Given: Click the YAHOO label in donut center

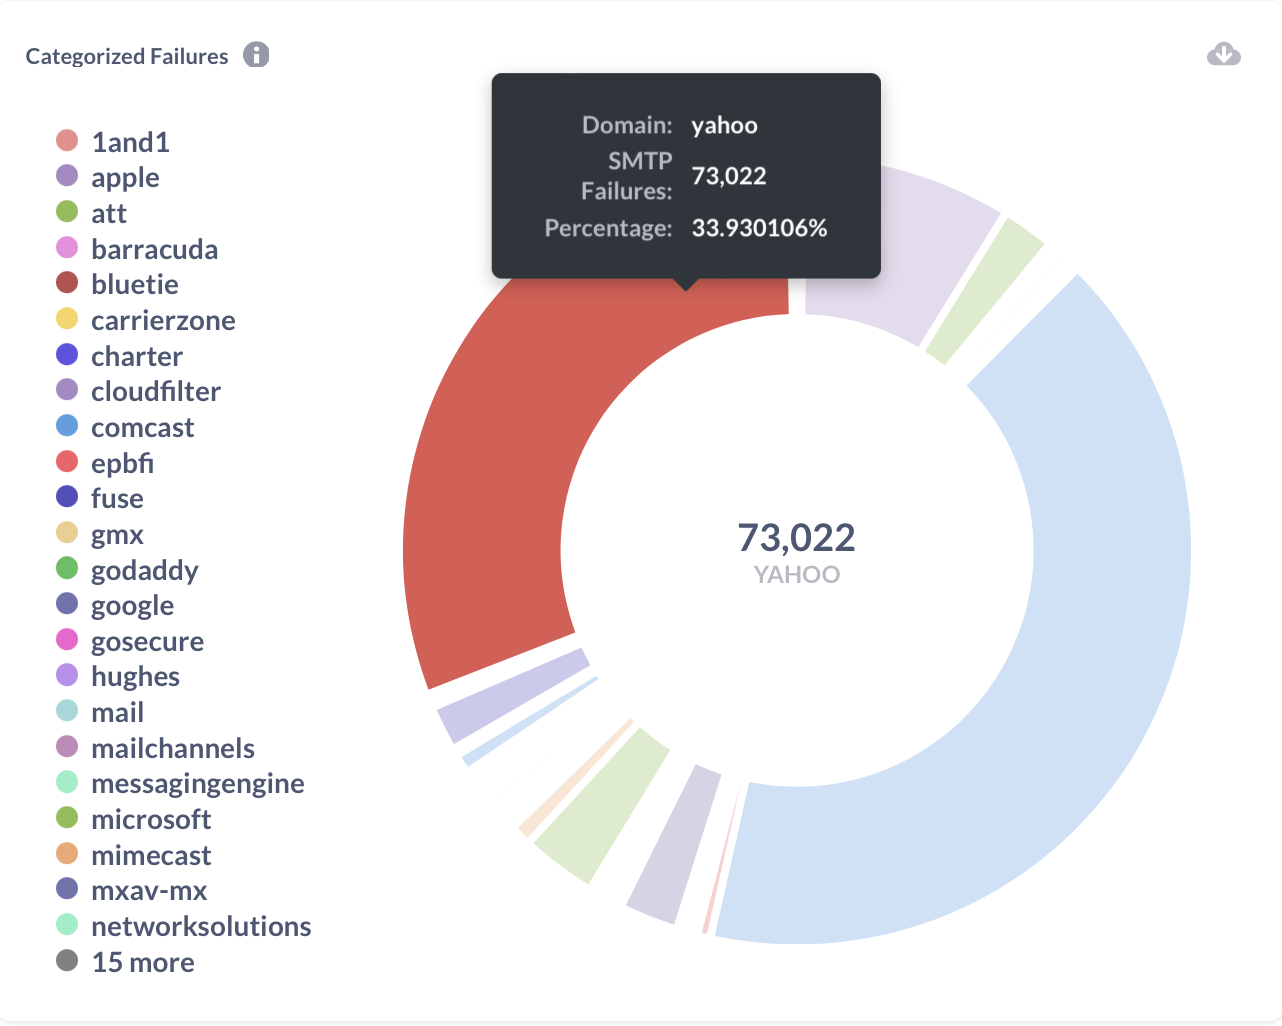Looking at the screenshot, I should pos(796,574).
